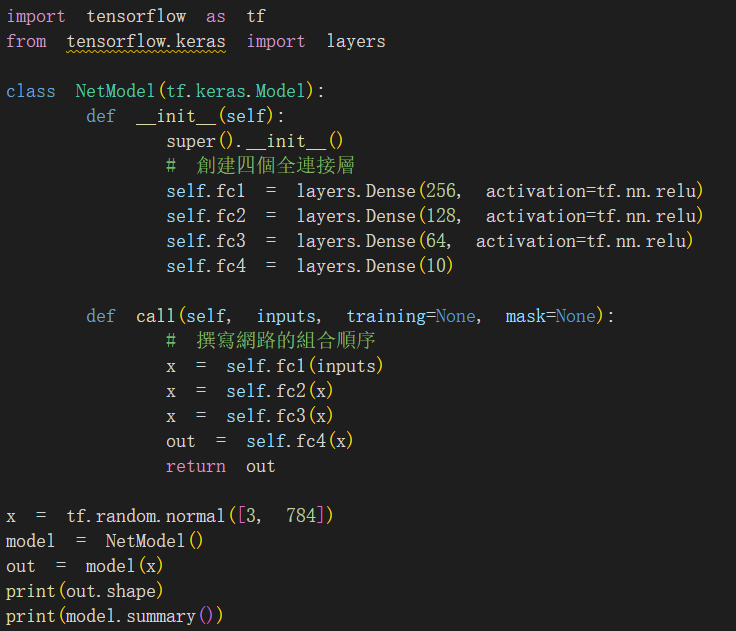Viewport: 736px width, 631px height.
Task: Click the 'super().__init__()' call
Action: pyautogui.click(x=255, y=141)
